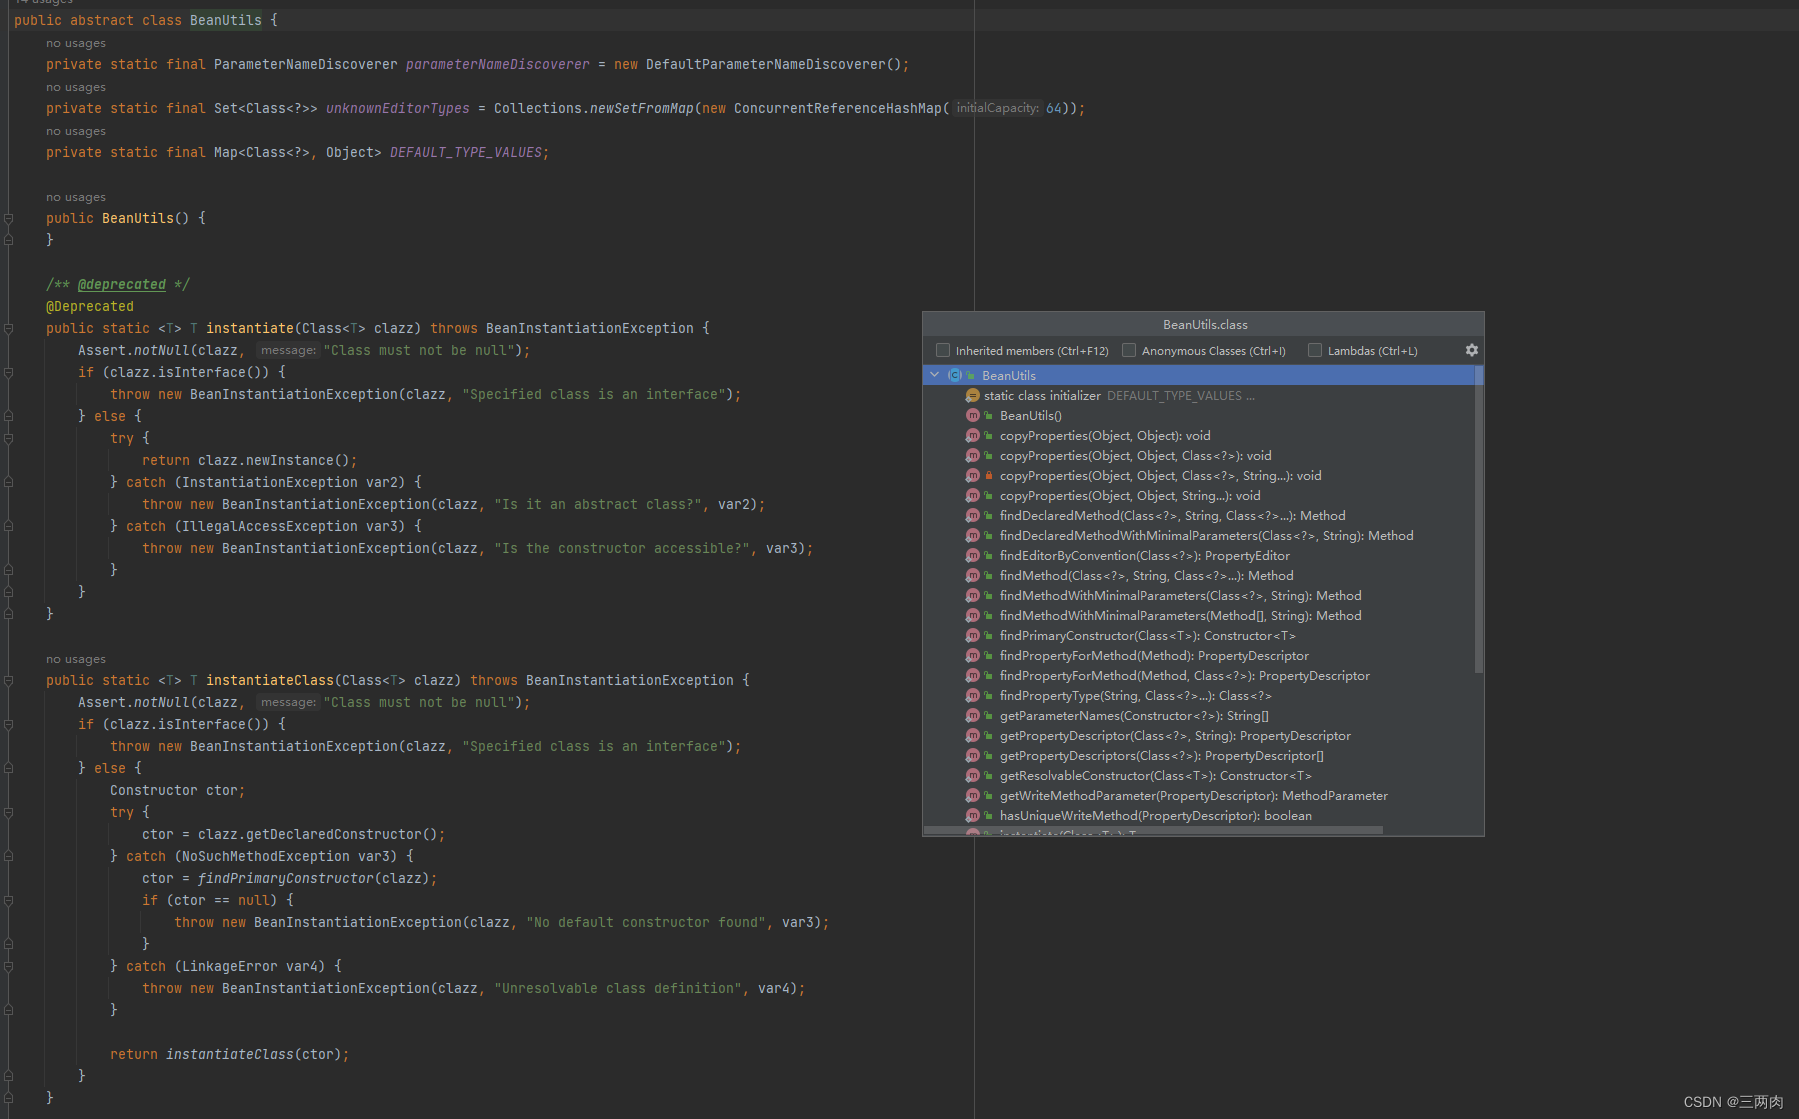Fold catch InstantiationException block in gutter
The width and height of the screenshot is (1799, 1119).
pyautogui.click(x=8, y=482)
